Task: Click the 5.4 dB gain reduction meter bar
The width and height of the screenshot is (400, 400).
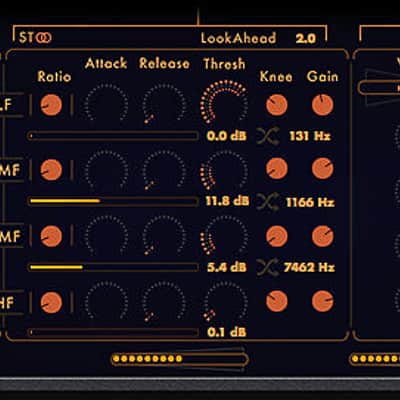Action: click(x=113, y=267)
